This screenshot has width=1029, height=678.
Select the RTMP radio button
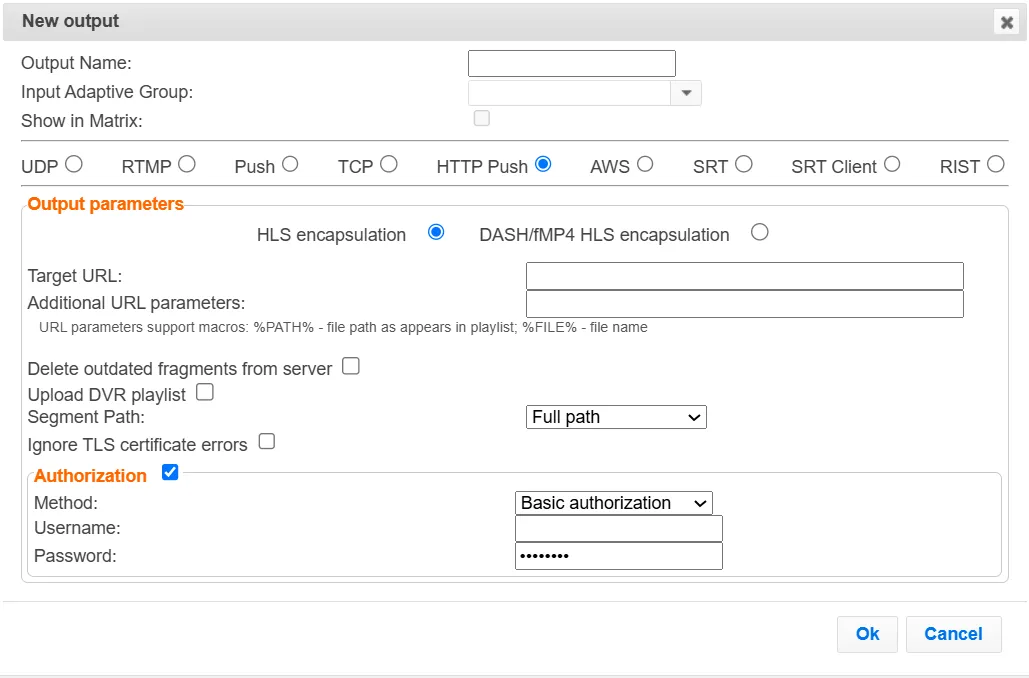coord(186,164)
